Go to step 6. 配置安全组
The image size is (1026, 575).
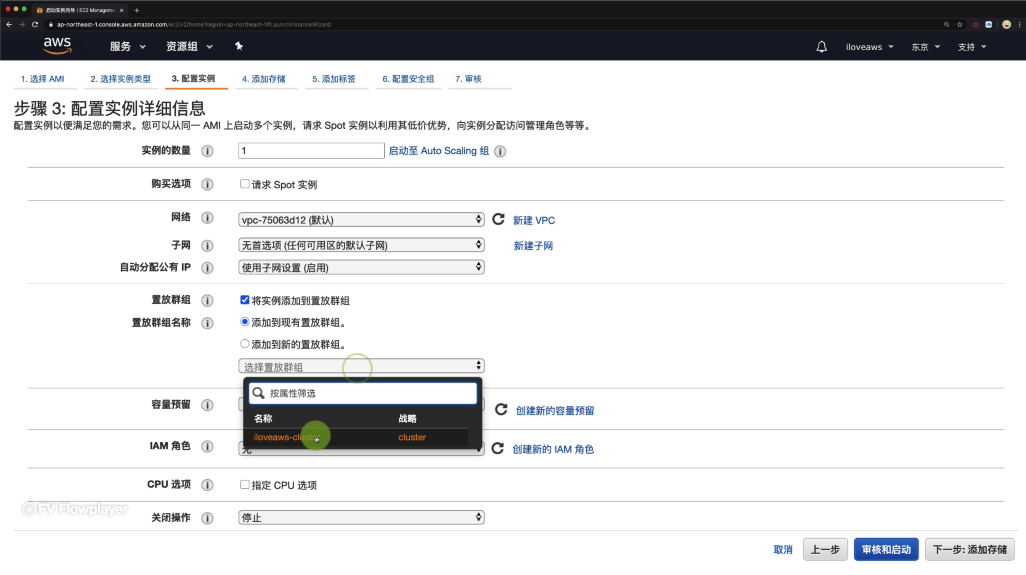pos(408,79)
